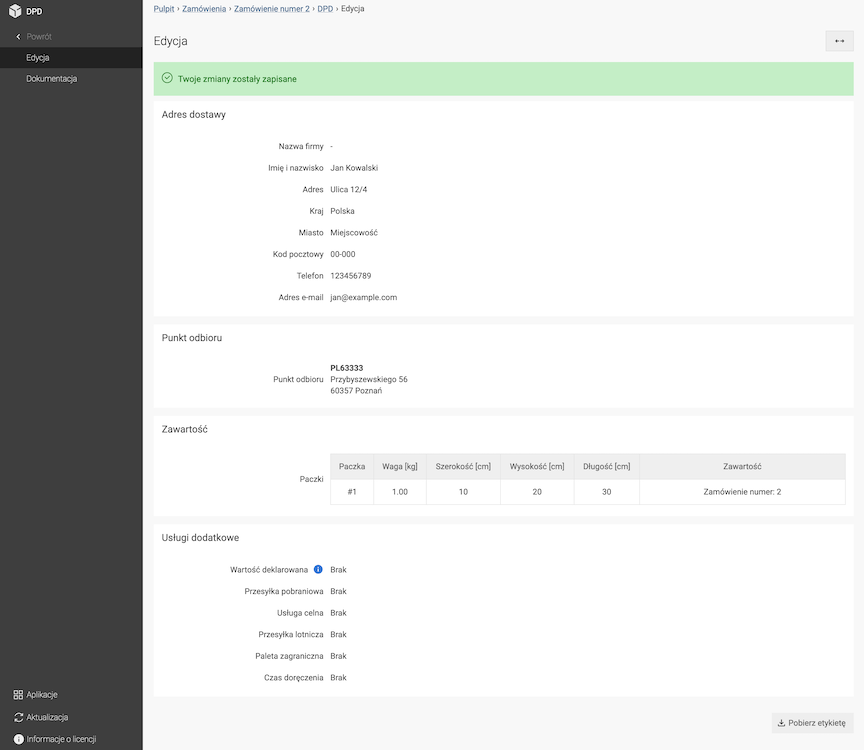Click the Zawartość section heading
Image resolution: width=864 pixels, height=750 pixels.
(185, 429)
